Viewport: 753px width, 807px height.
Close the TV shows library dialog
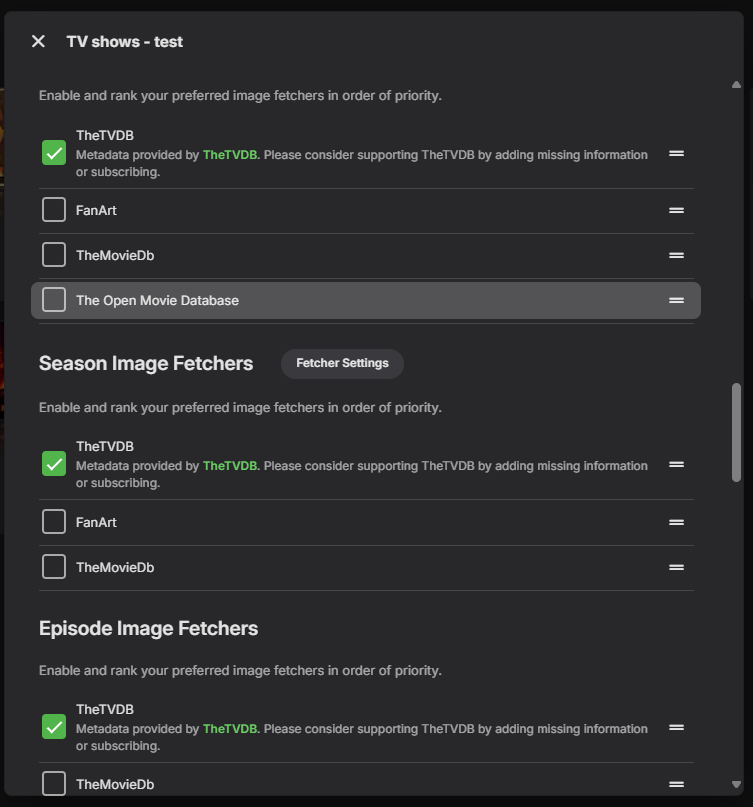click(38, 41)
